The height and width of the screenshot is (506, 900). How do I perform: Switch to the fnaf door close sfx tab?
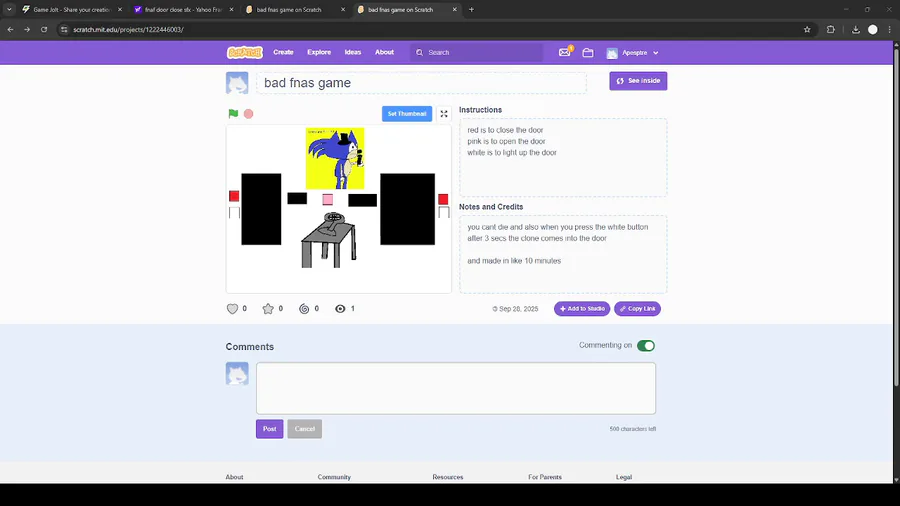[x=184, y=9]
